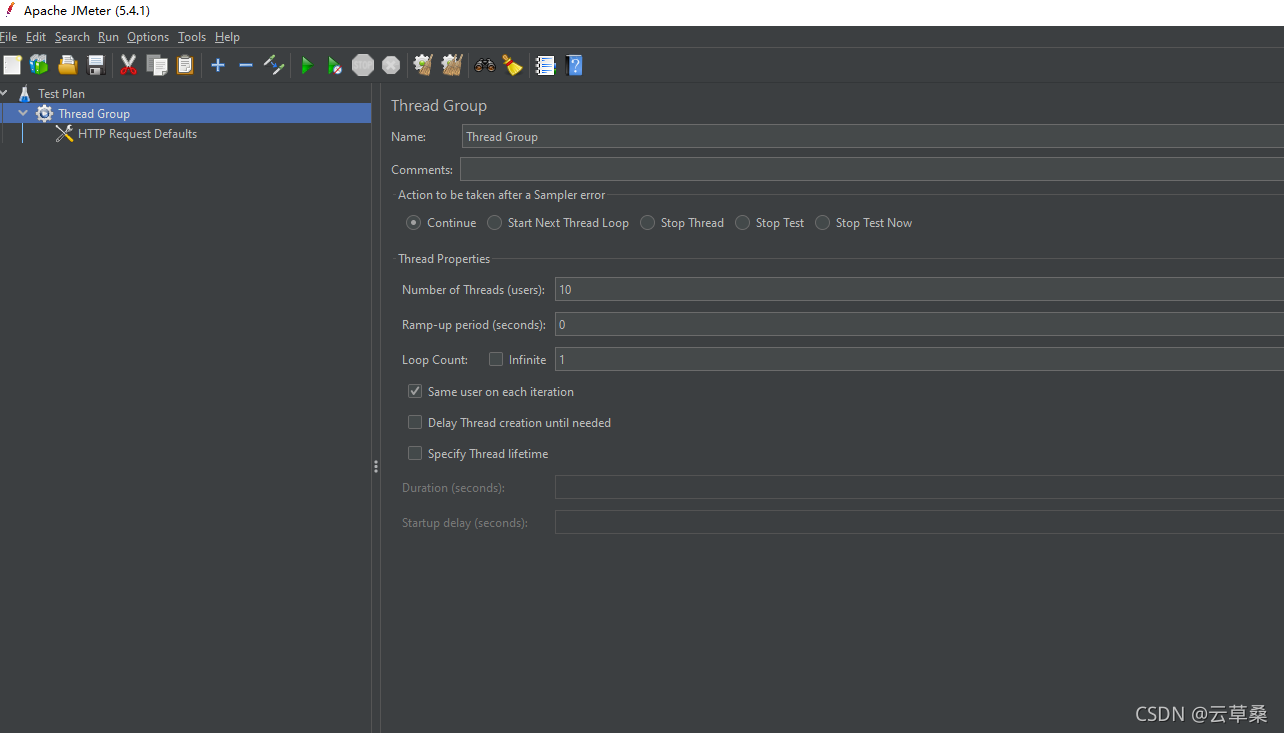Image resolution: width=1284 pixels, height=733 pixels.
Task: Click the Stop sign icon
Action: click(x=363, y=65)
